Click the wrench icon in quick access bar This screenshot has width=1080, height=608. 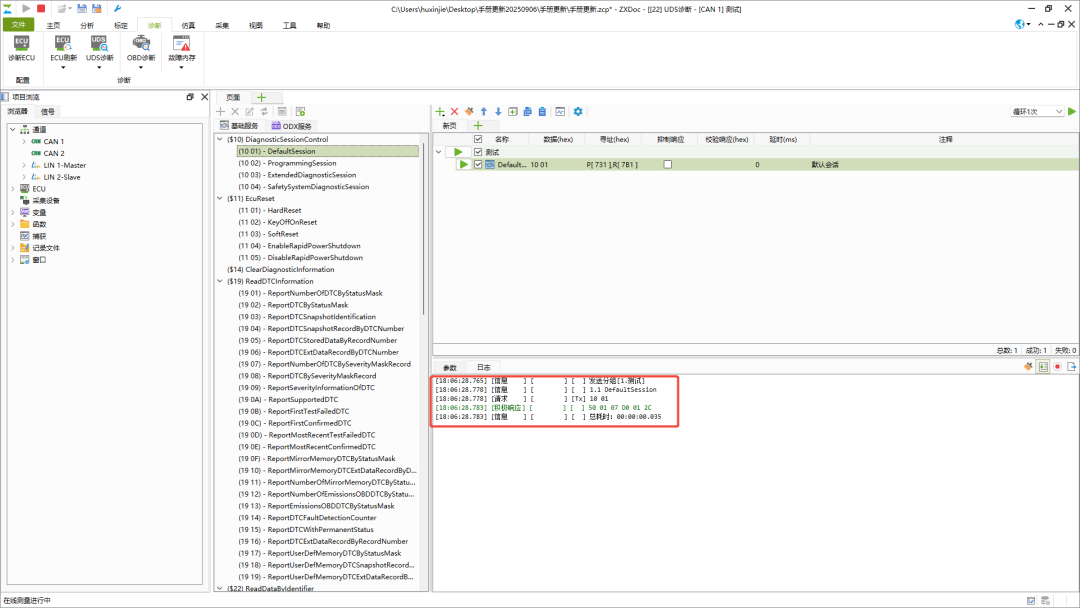117,8
